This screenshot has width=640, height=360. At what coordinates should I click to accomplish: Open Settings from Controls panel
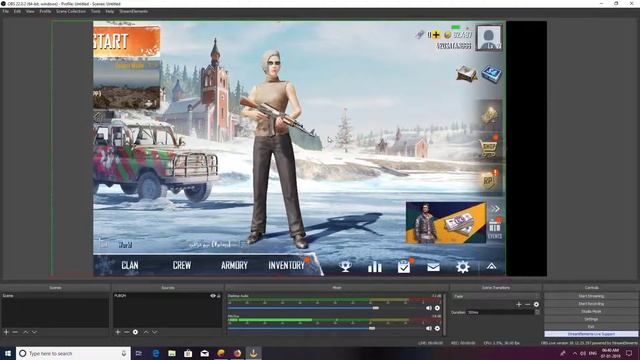[x=591, y=319]
